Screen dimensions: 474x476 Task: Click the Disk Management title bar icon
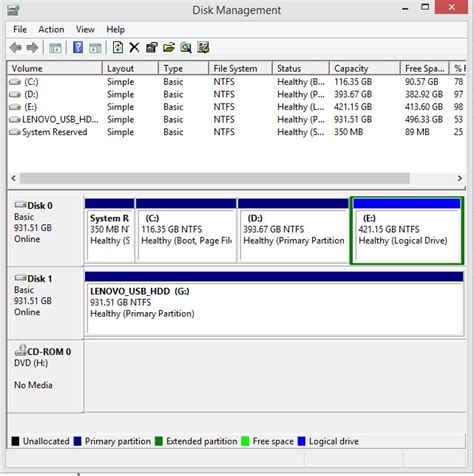tap(13, 10)
